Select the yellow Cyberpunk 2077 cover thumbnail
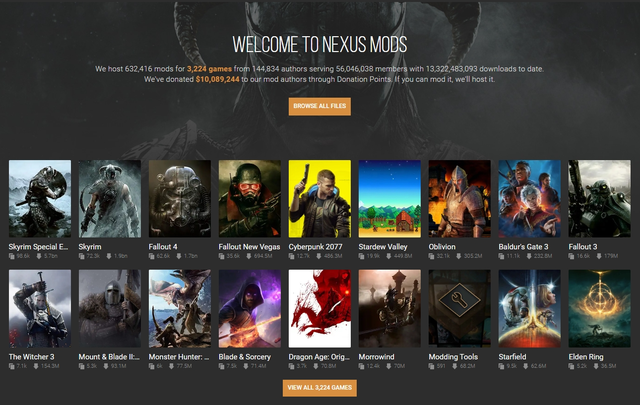The width and height of the screenshot is (640, 405). point(320,198)
